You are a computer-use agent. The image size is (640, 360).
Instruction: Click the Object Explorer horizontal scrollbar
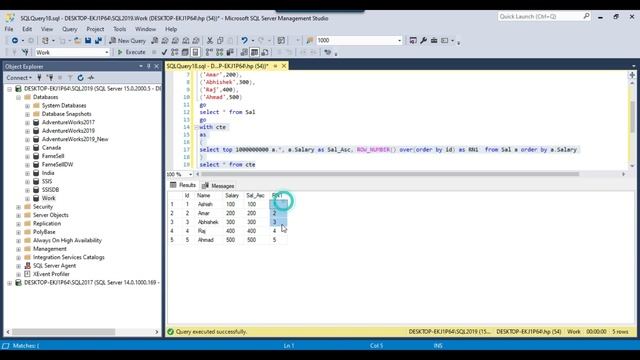coord(64,332)
